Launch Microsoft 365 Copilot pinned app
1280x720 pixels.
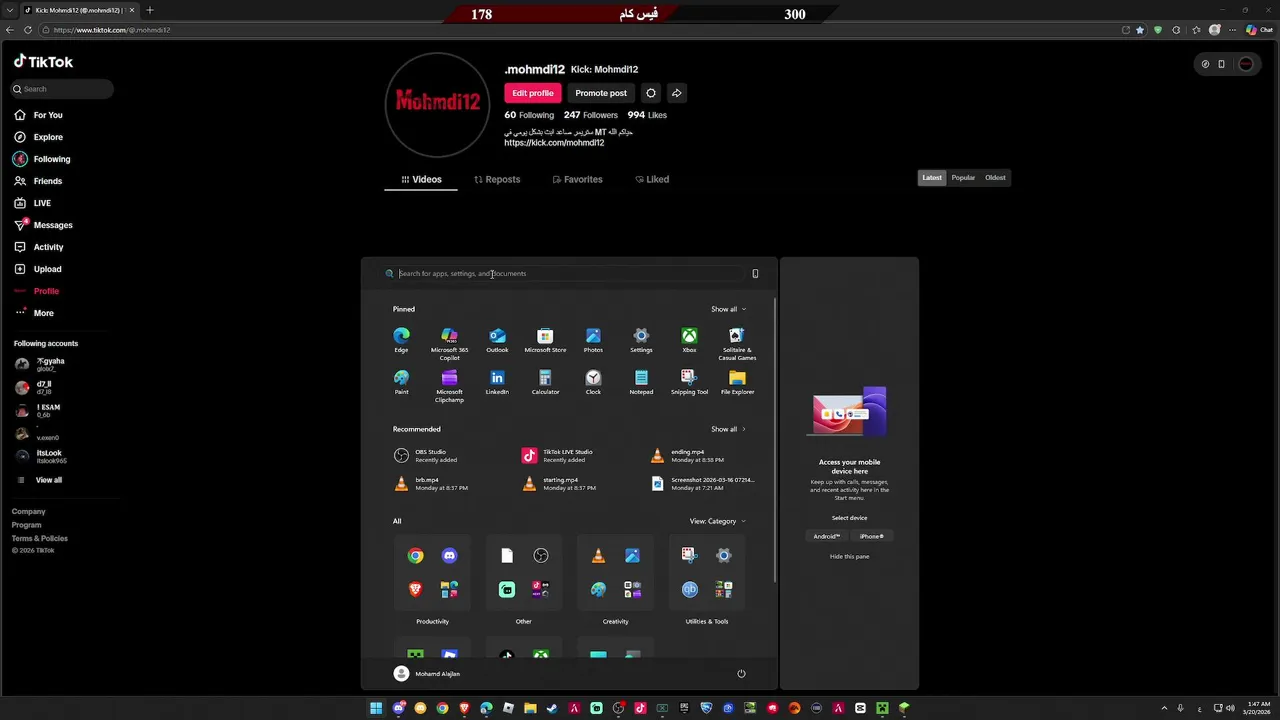coord(449,344)
